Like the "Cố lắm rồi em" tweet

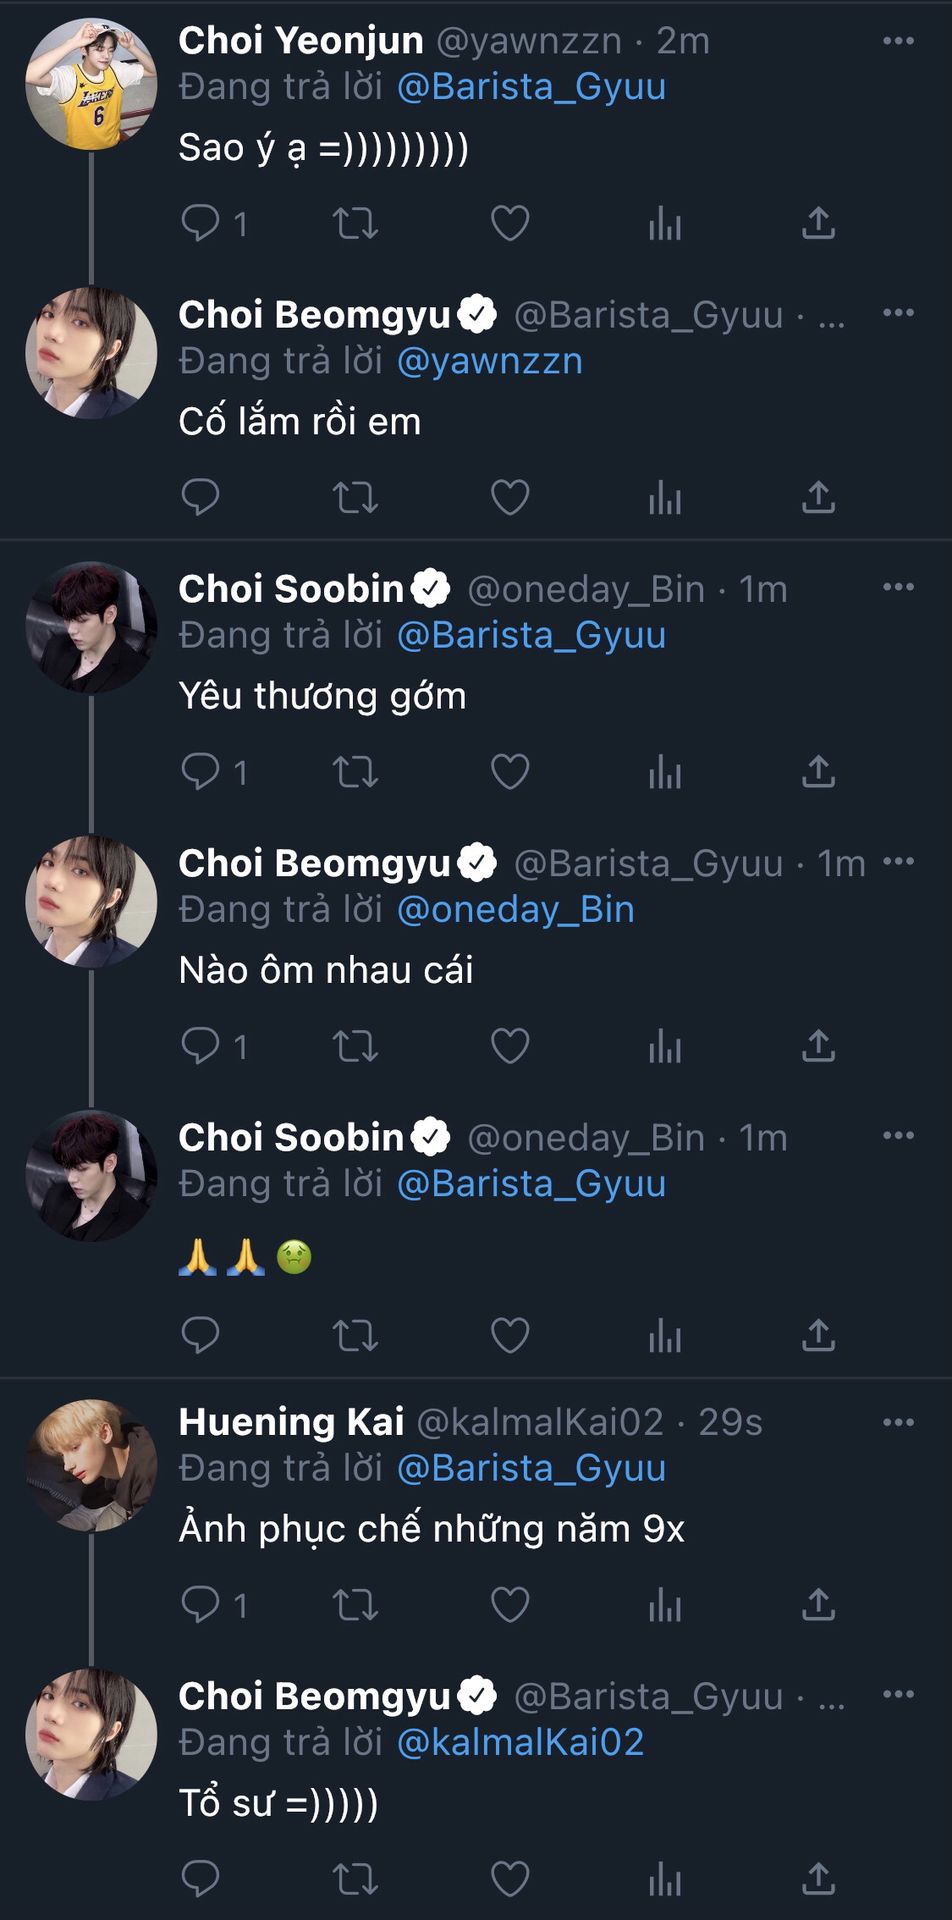(x=510, y=497)
